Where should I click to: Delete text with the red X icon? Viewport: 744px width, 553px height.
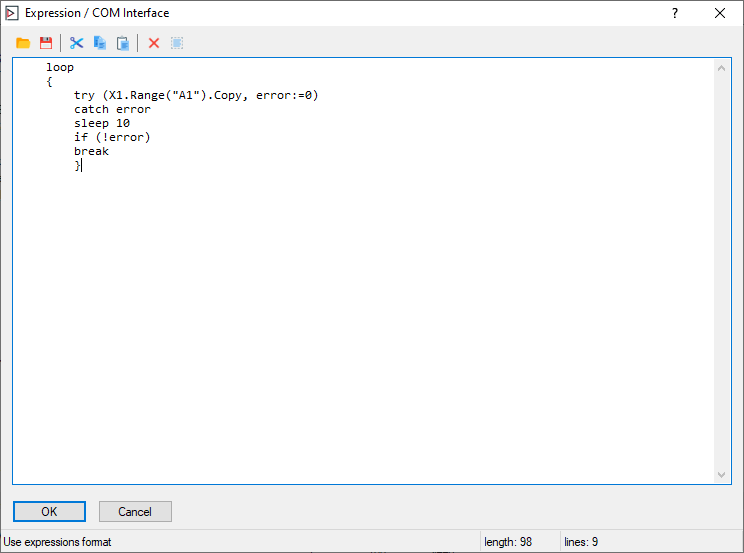pyautogui.click(x=154, y=43)
